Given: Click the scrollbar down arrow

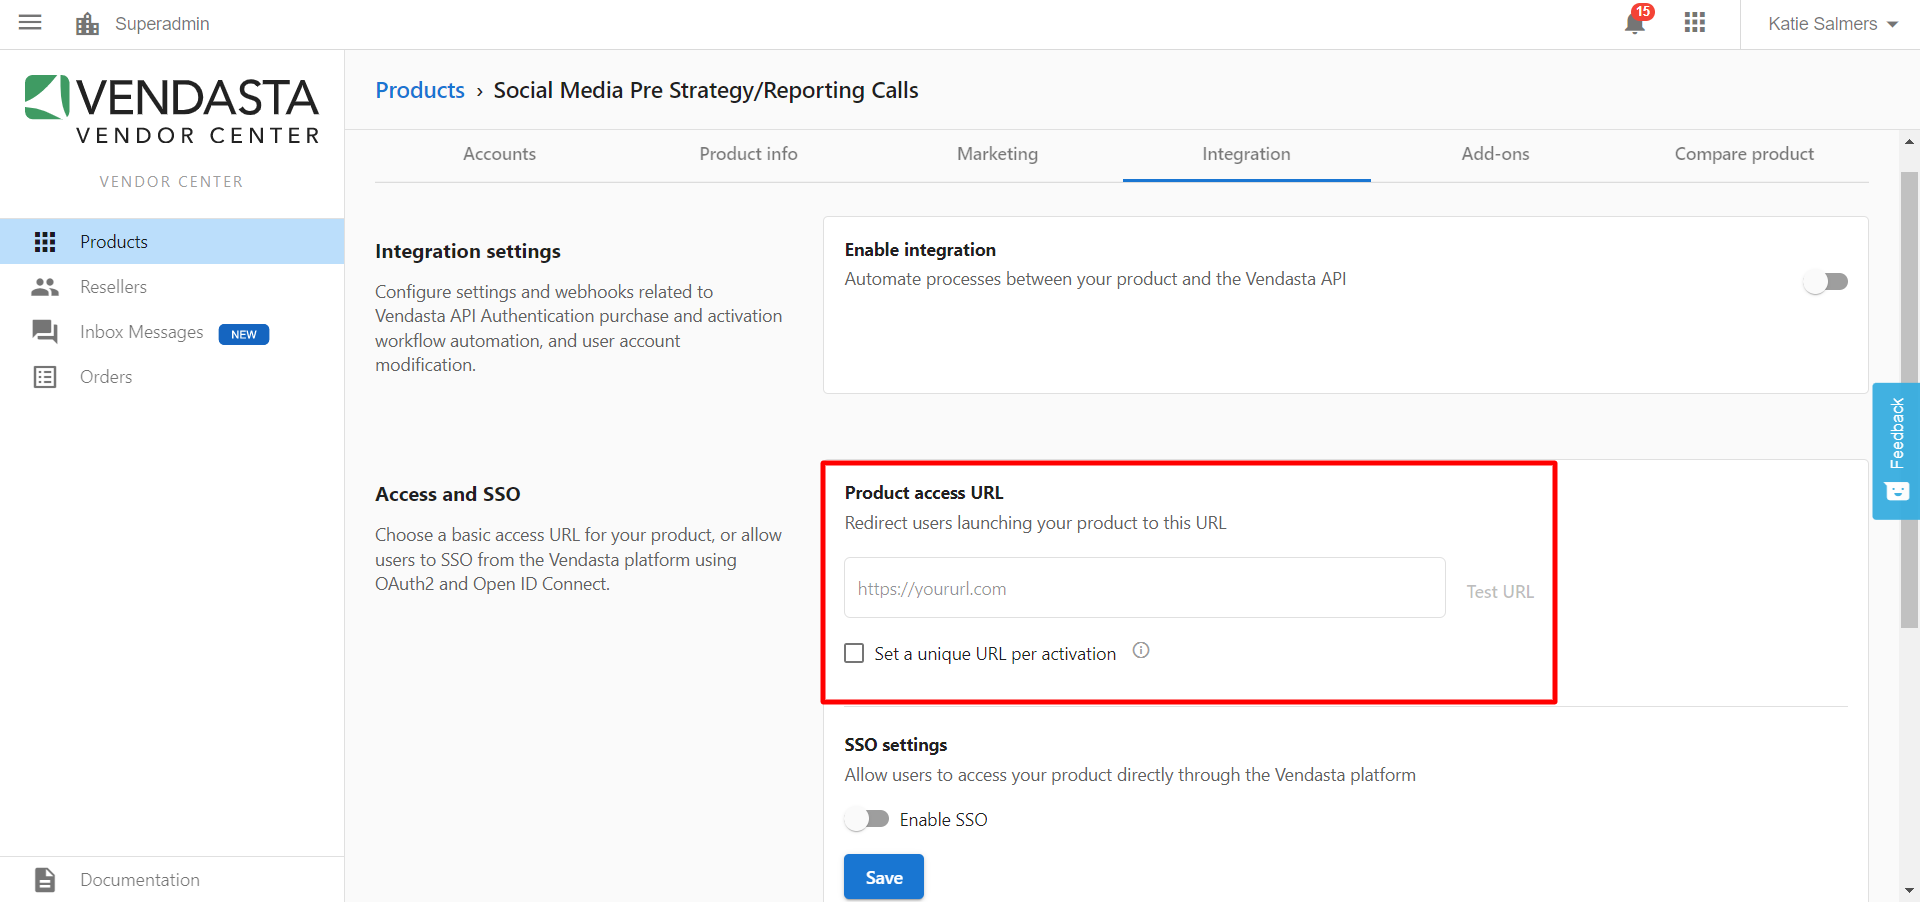Looking at the screenshot, I should 1910,890.
